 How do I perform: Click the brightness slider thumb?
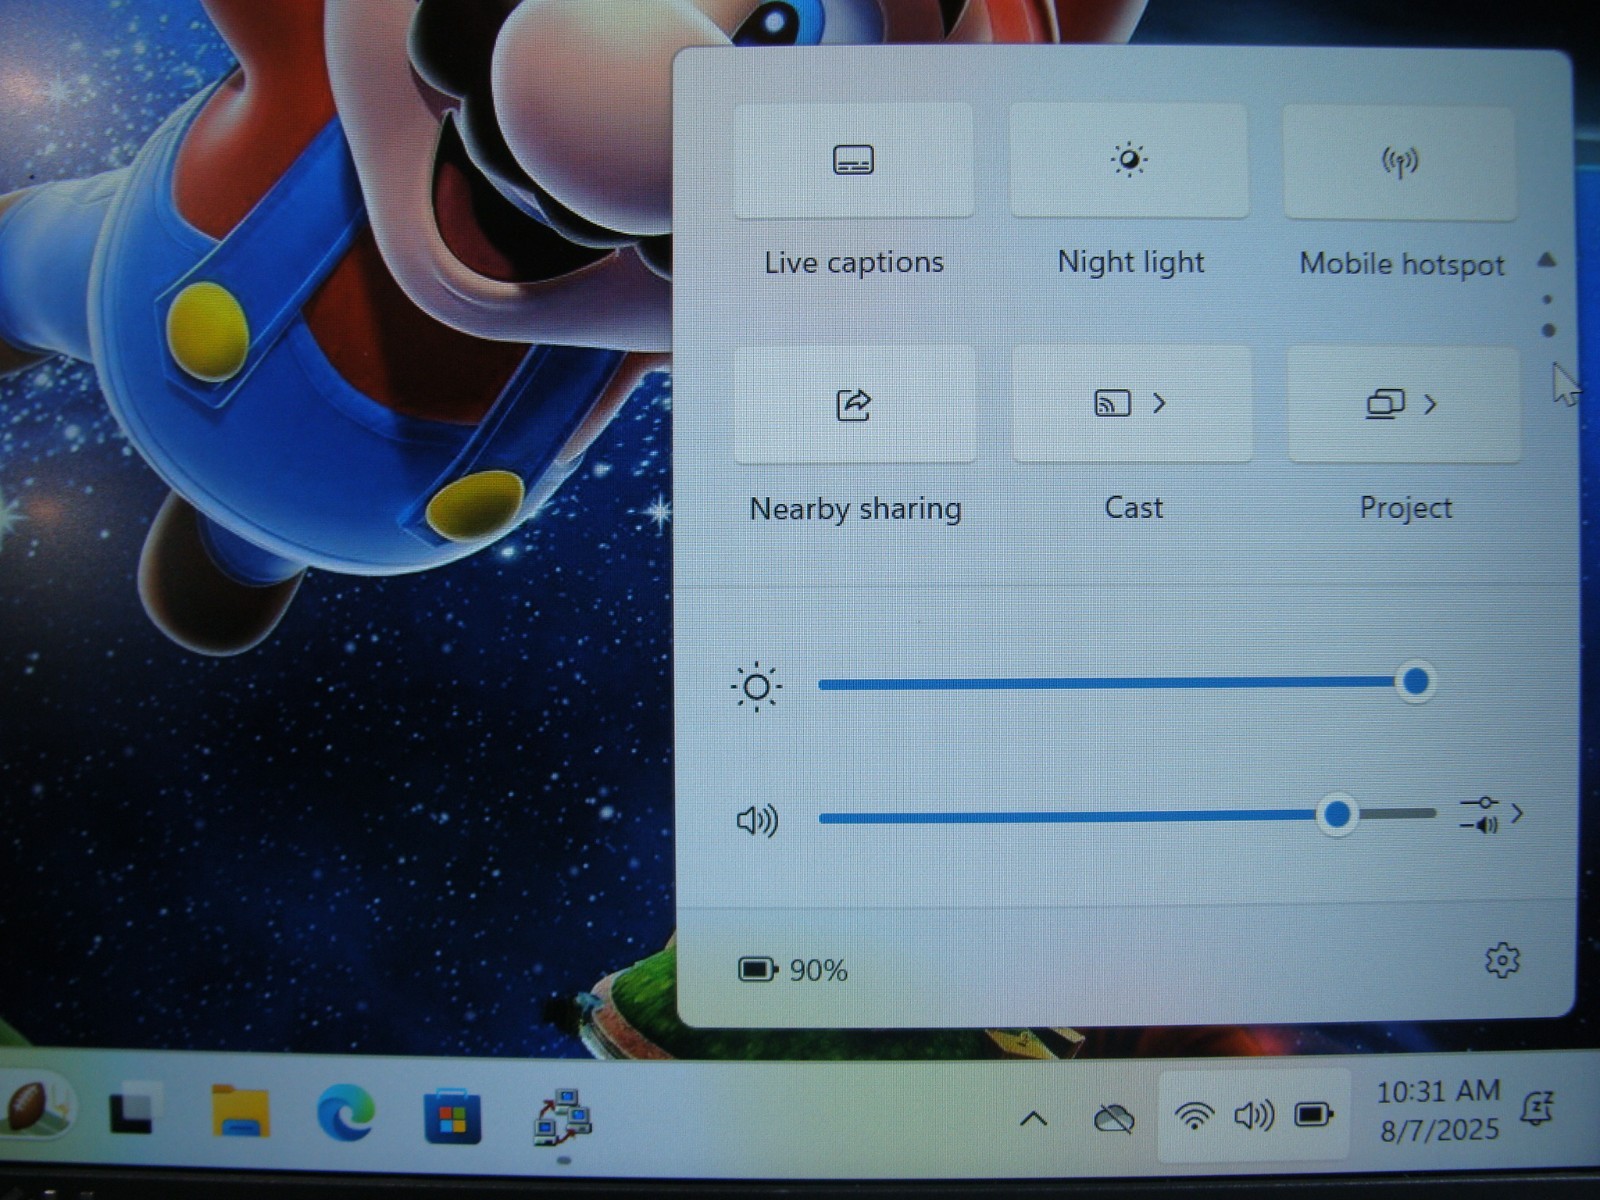click(x=1415, y=682)
